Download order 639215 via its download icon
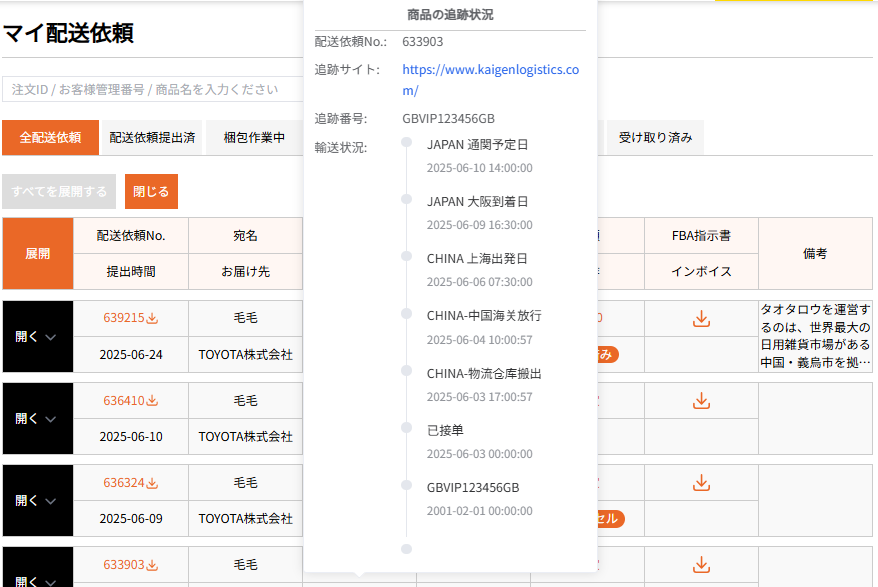 (x=152, y=318)
